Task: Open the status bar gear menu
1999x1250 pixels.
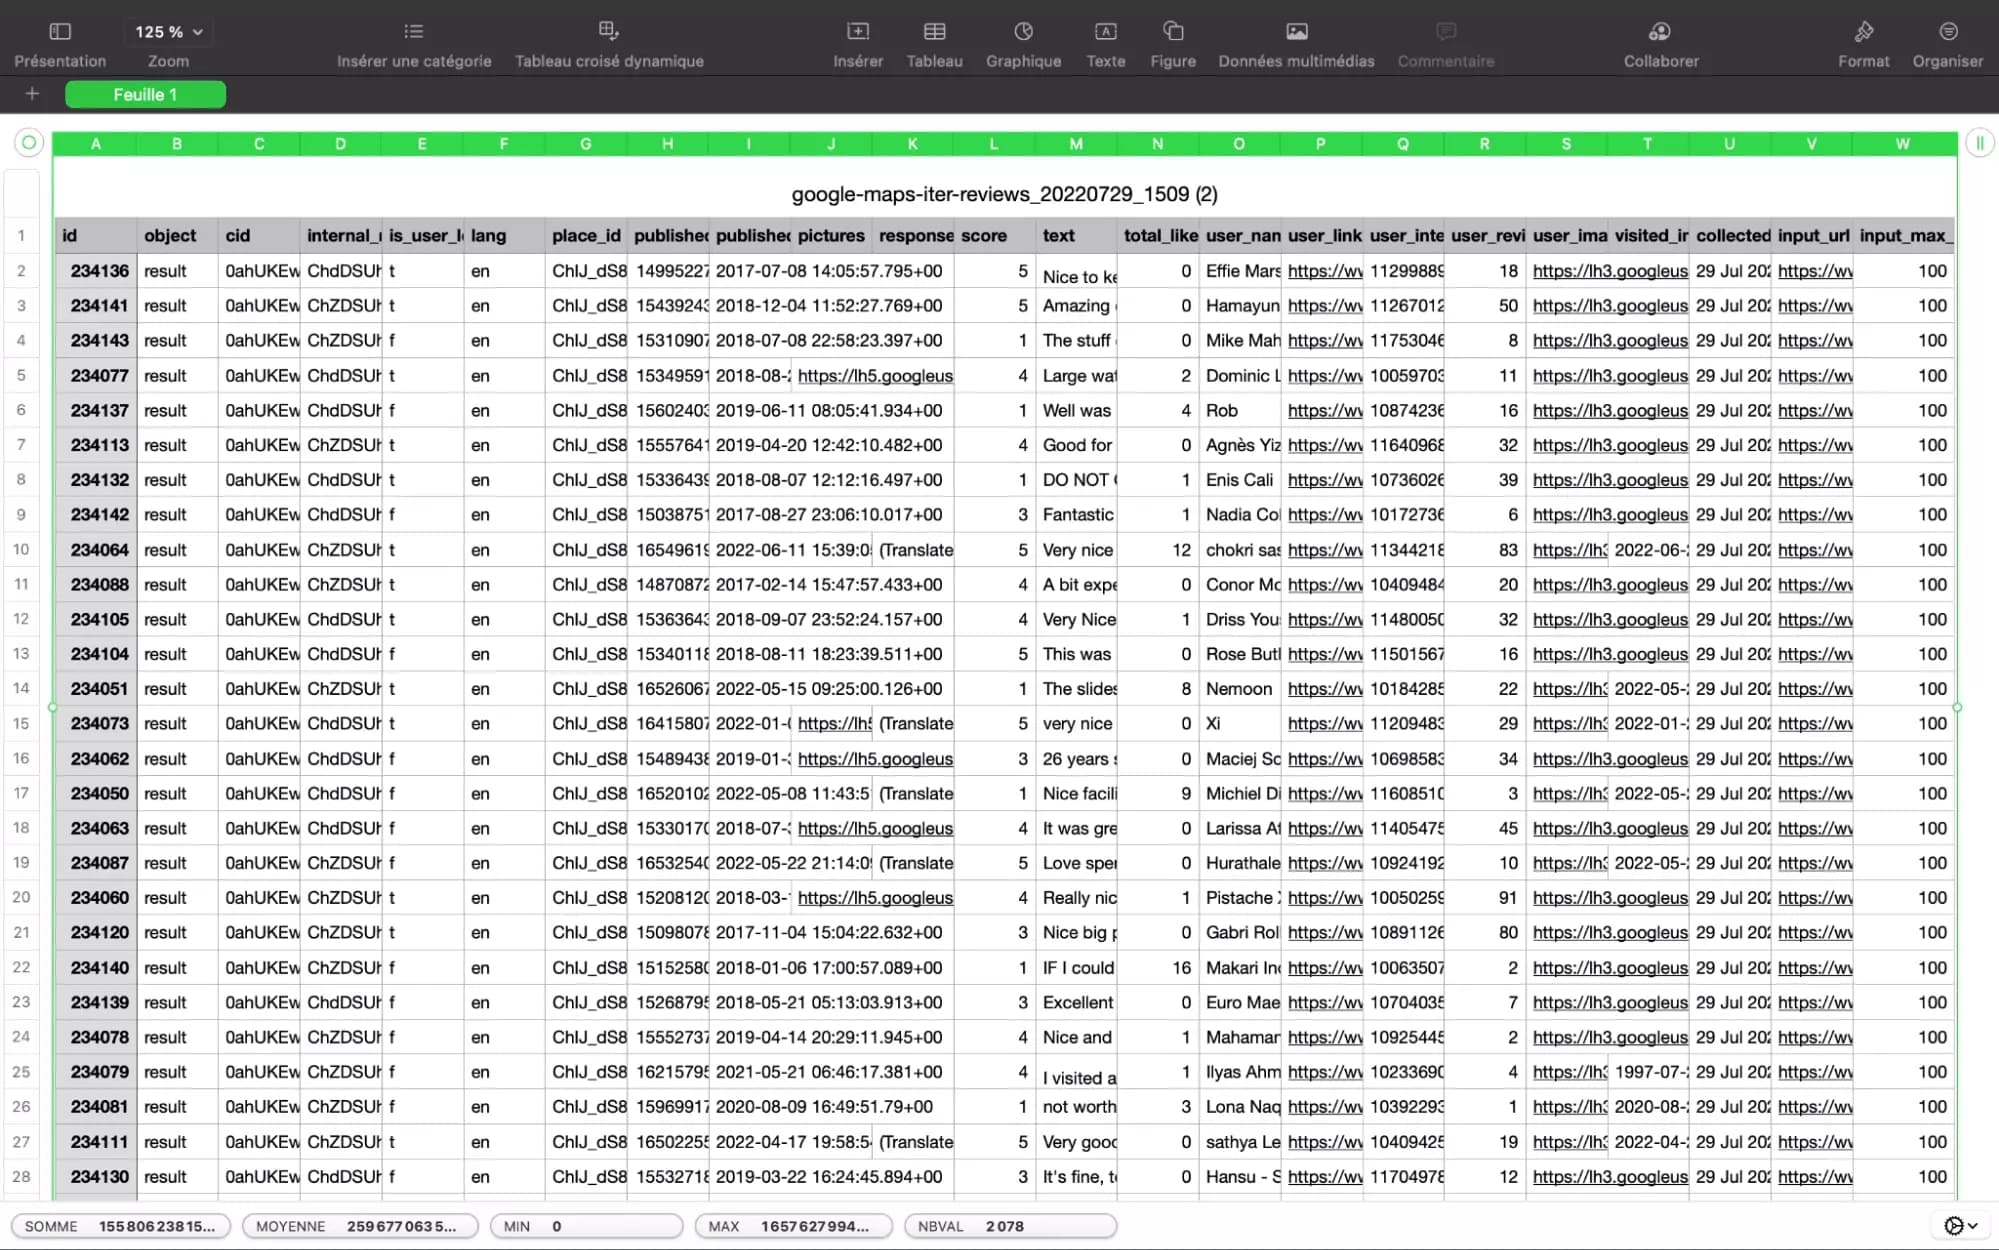Action: [x=1960, y=1226]
